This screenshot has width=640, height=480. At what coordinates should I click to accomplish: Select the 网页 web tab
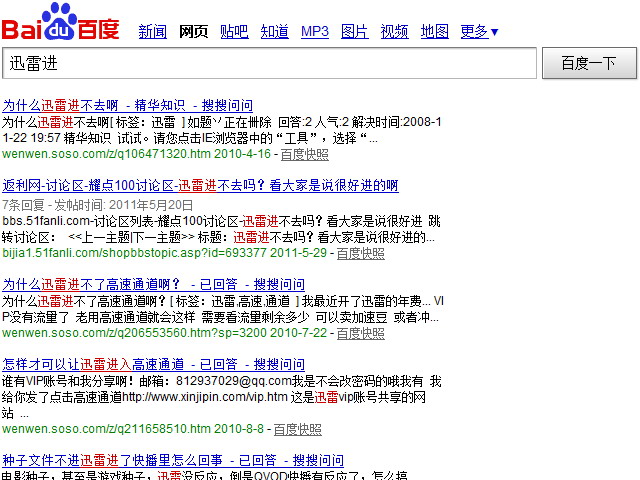point(193,31)
